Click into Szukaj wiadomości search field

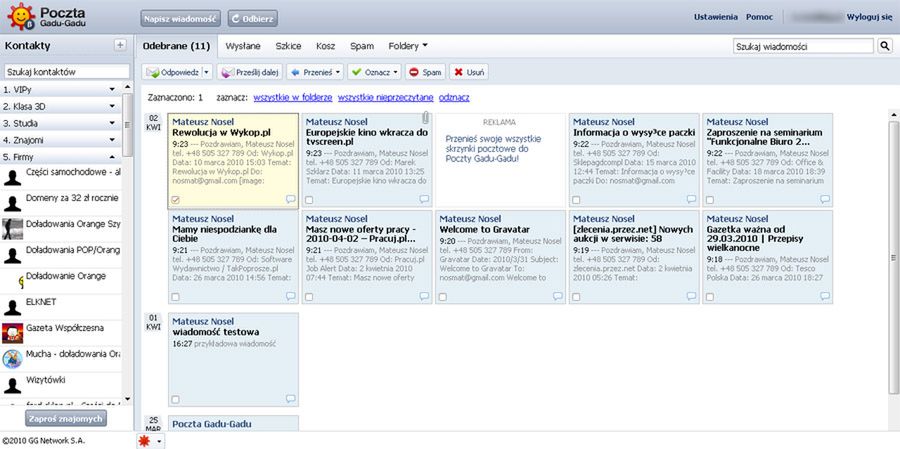pyautogui.click(x=804, y=46)
